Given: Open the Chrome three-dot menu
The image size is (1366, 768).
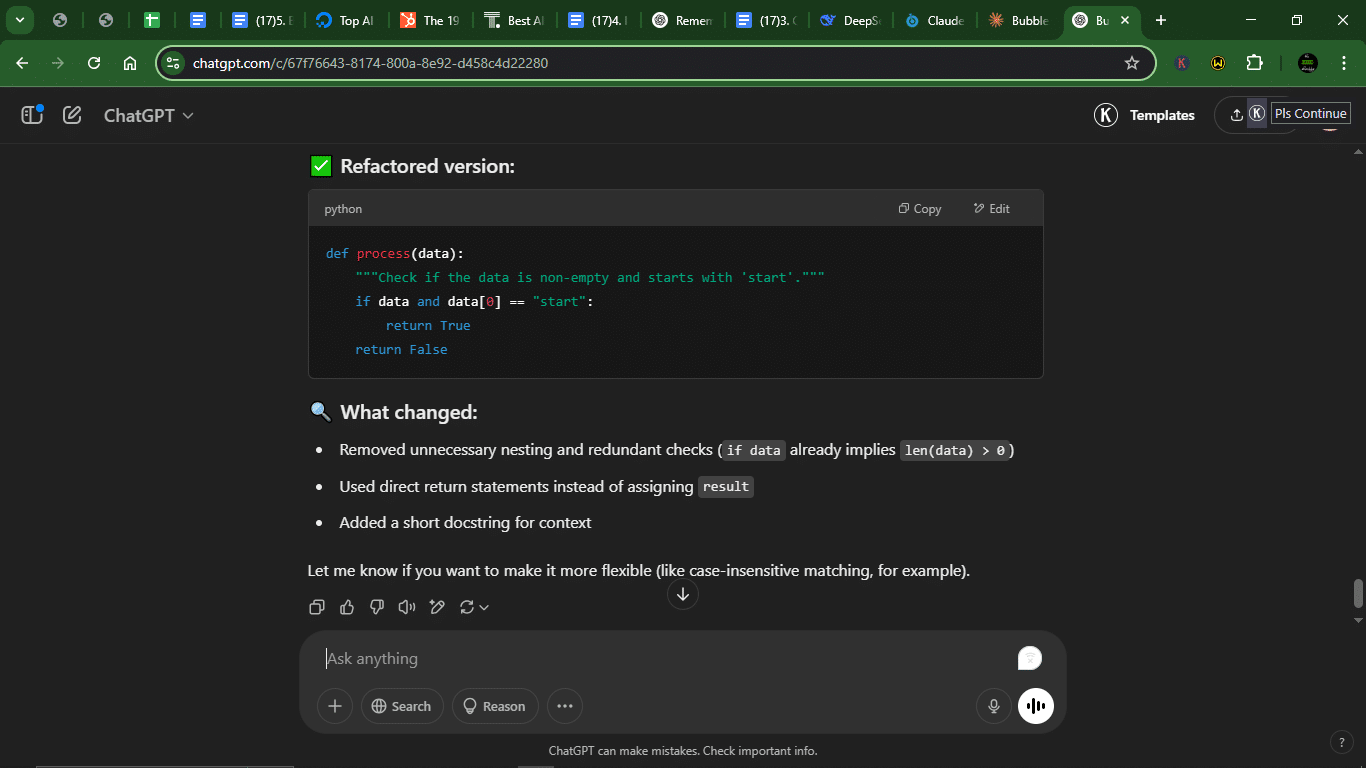Looking at the screenshot, I should [1342, 63].
